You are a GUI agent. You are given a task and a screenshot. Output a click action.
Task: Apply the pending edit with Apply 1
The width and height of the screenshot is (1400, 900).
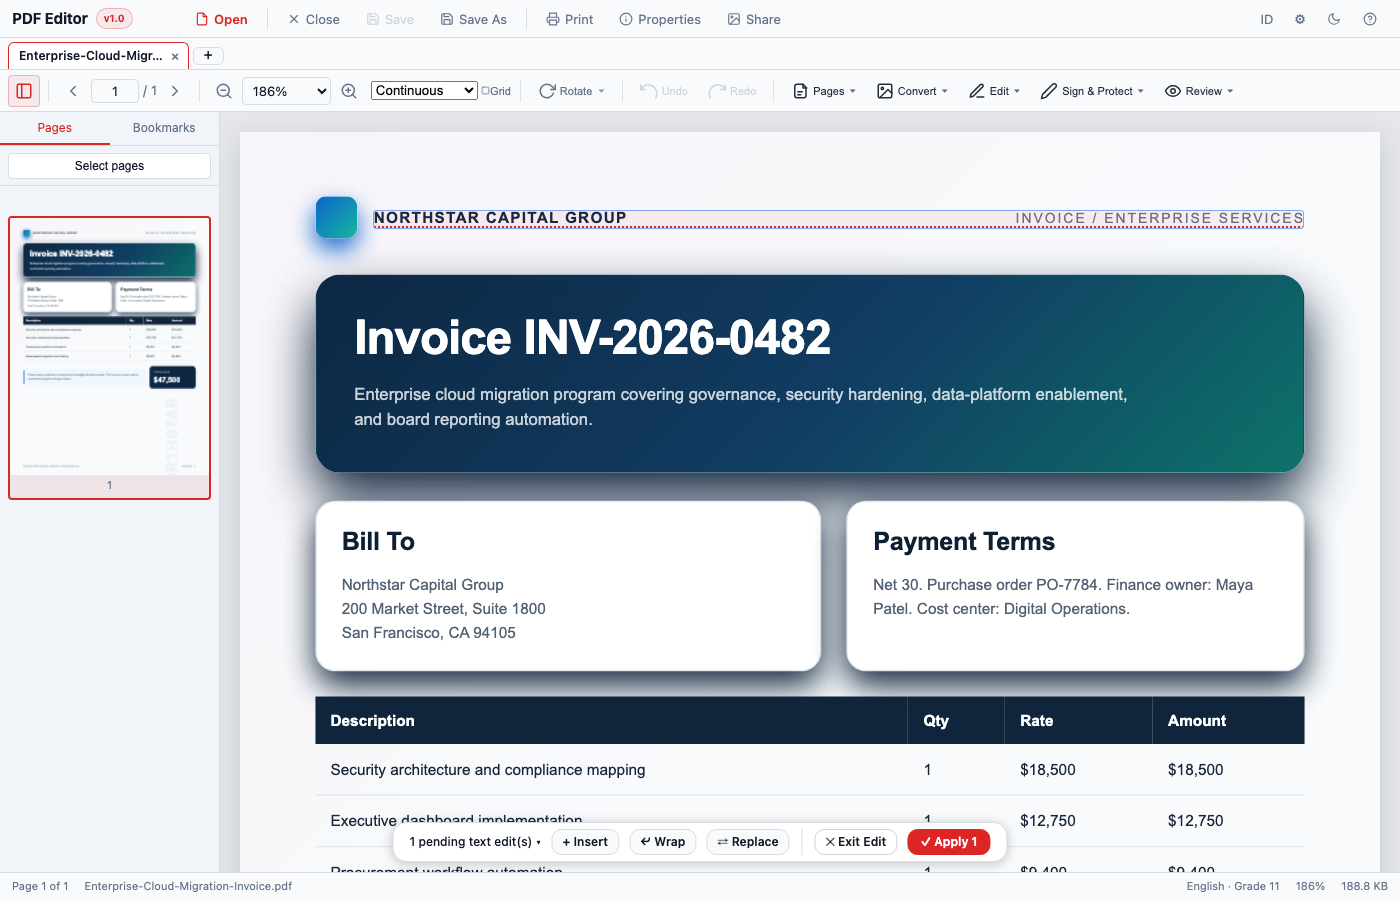[x=949, y=842]
